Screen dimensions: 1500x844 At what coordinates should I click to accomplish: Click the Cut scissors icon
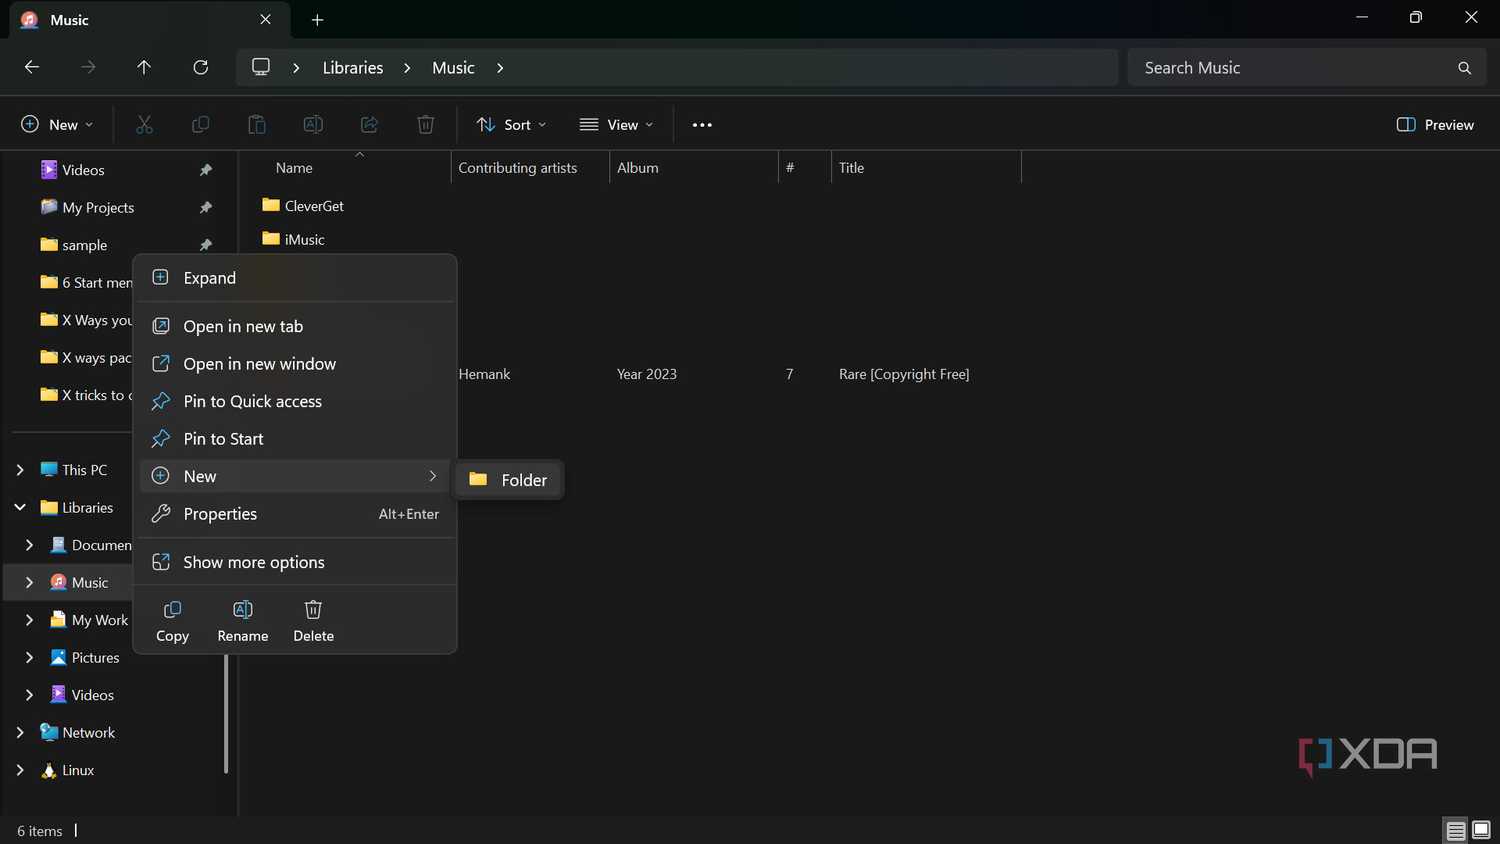[144, 124]
